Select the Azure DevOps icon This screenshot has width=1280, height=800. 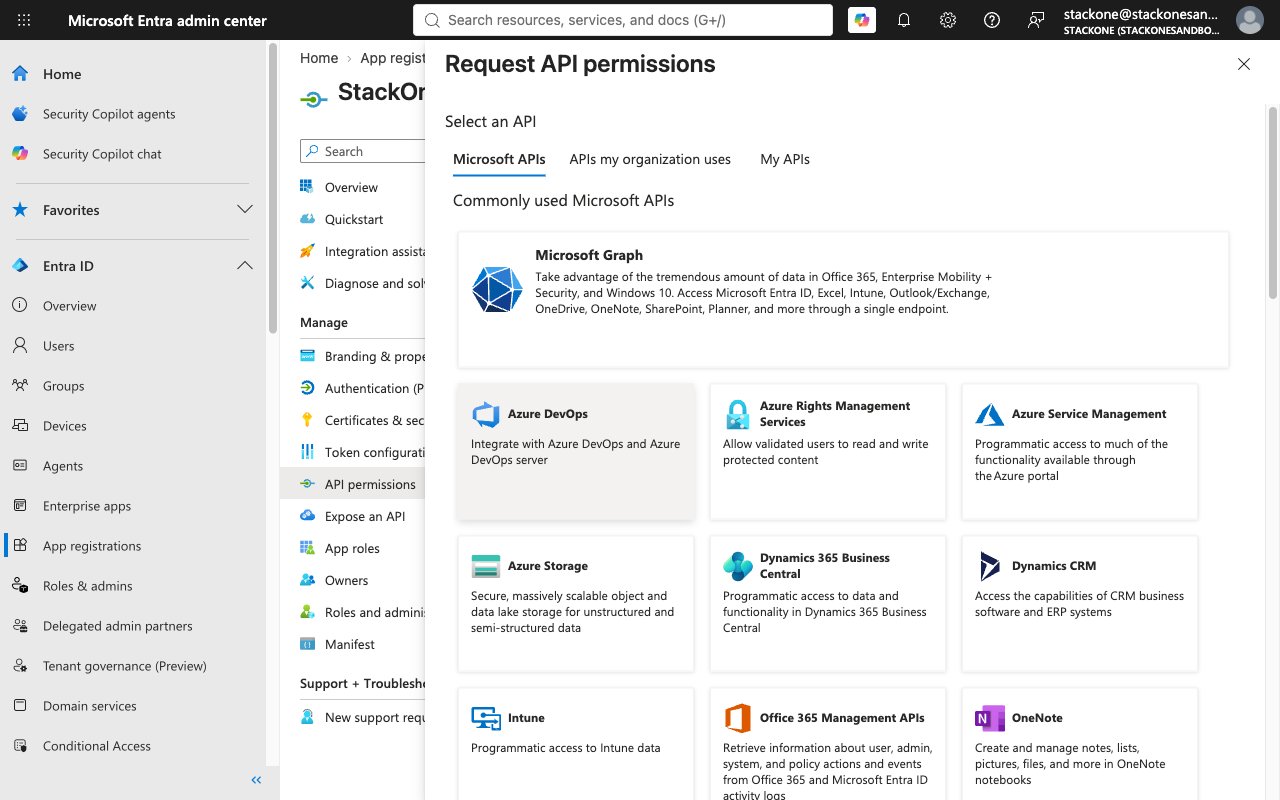[485, 414]
